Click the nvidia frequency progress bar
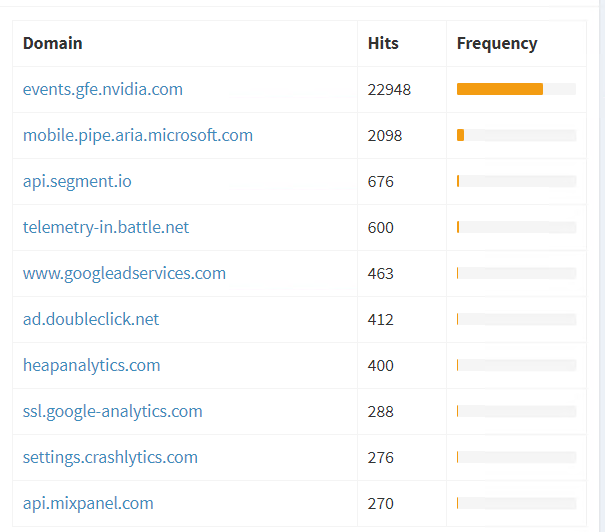The image size is (605, 532). tap(516, 89)
